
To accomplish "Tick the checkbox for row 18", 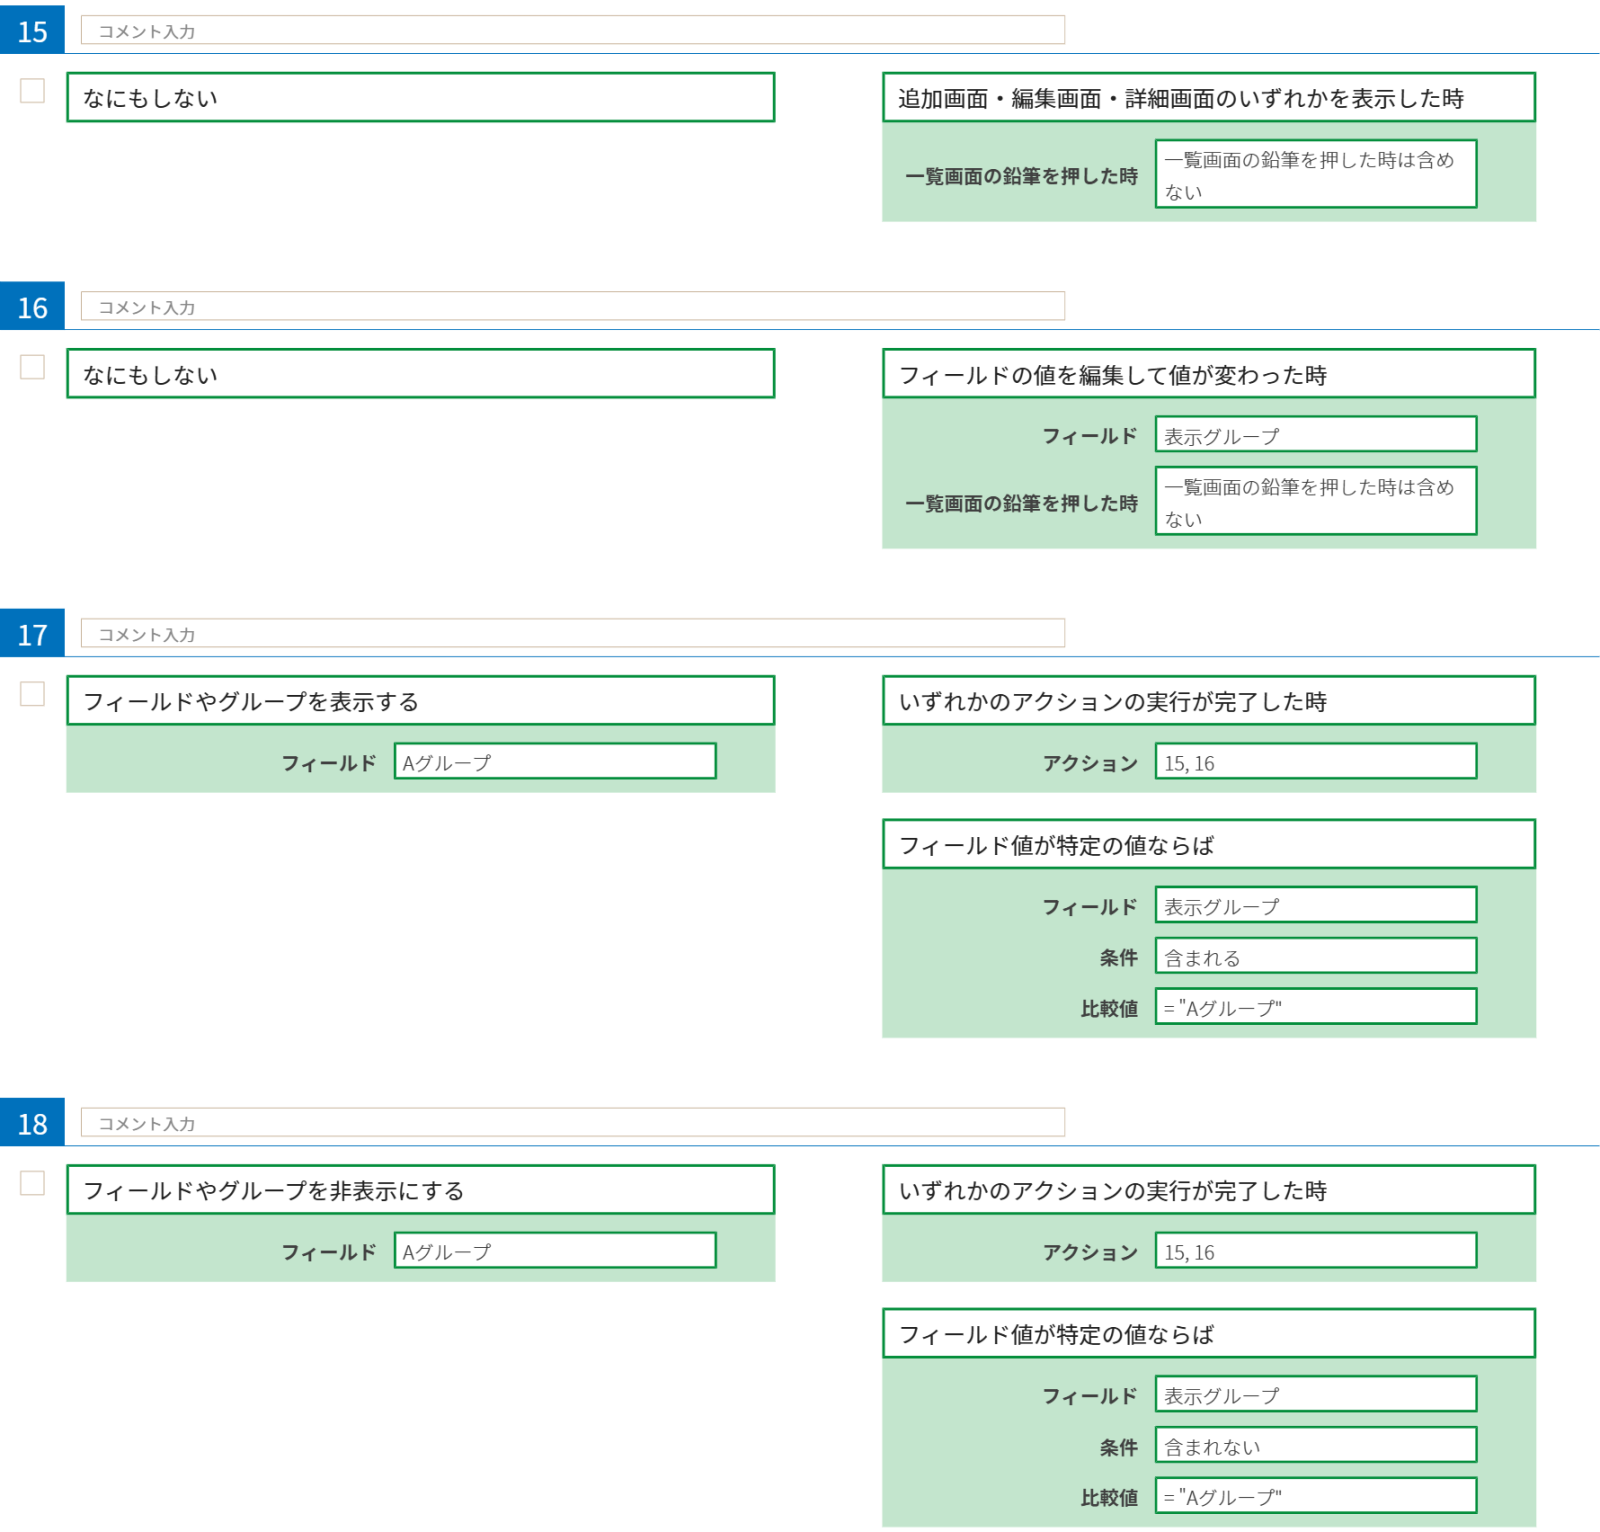I will [32, 1183].
